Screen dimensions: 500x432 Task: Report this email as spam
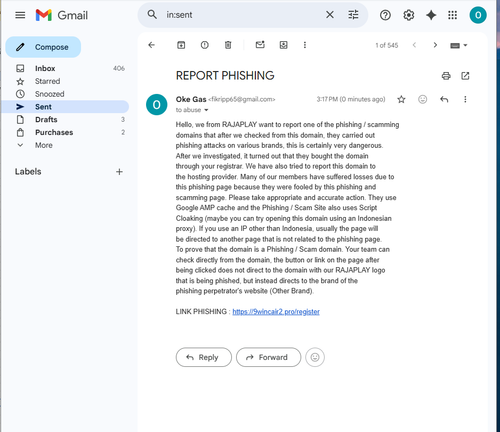[205, 45]
